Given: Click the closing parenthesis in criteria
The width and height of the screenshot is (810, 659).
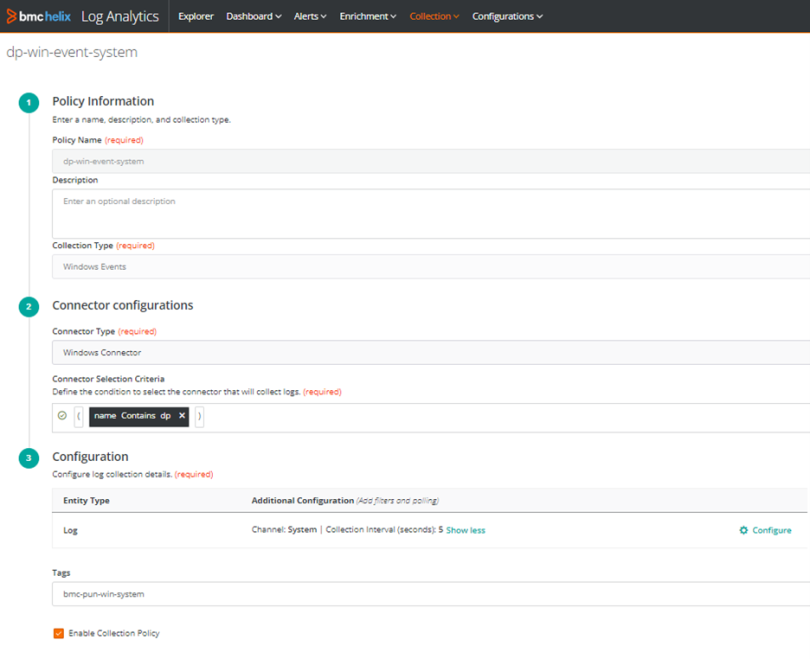Looking at the screenshot, I should pos(199,416).
